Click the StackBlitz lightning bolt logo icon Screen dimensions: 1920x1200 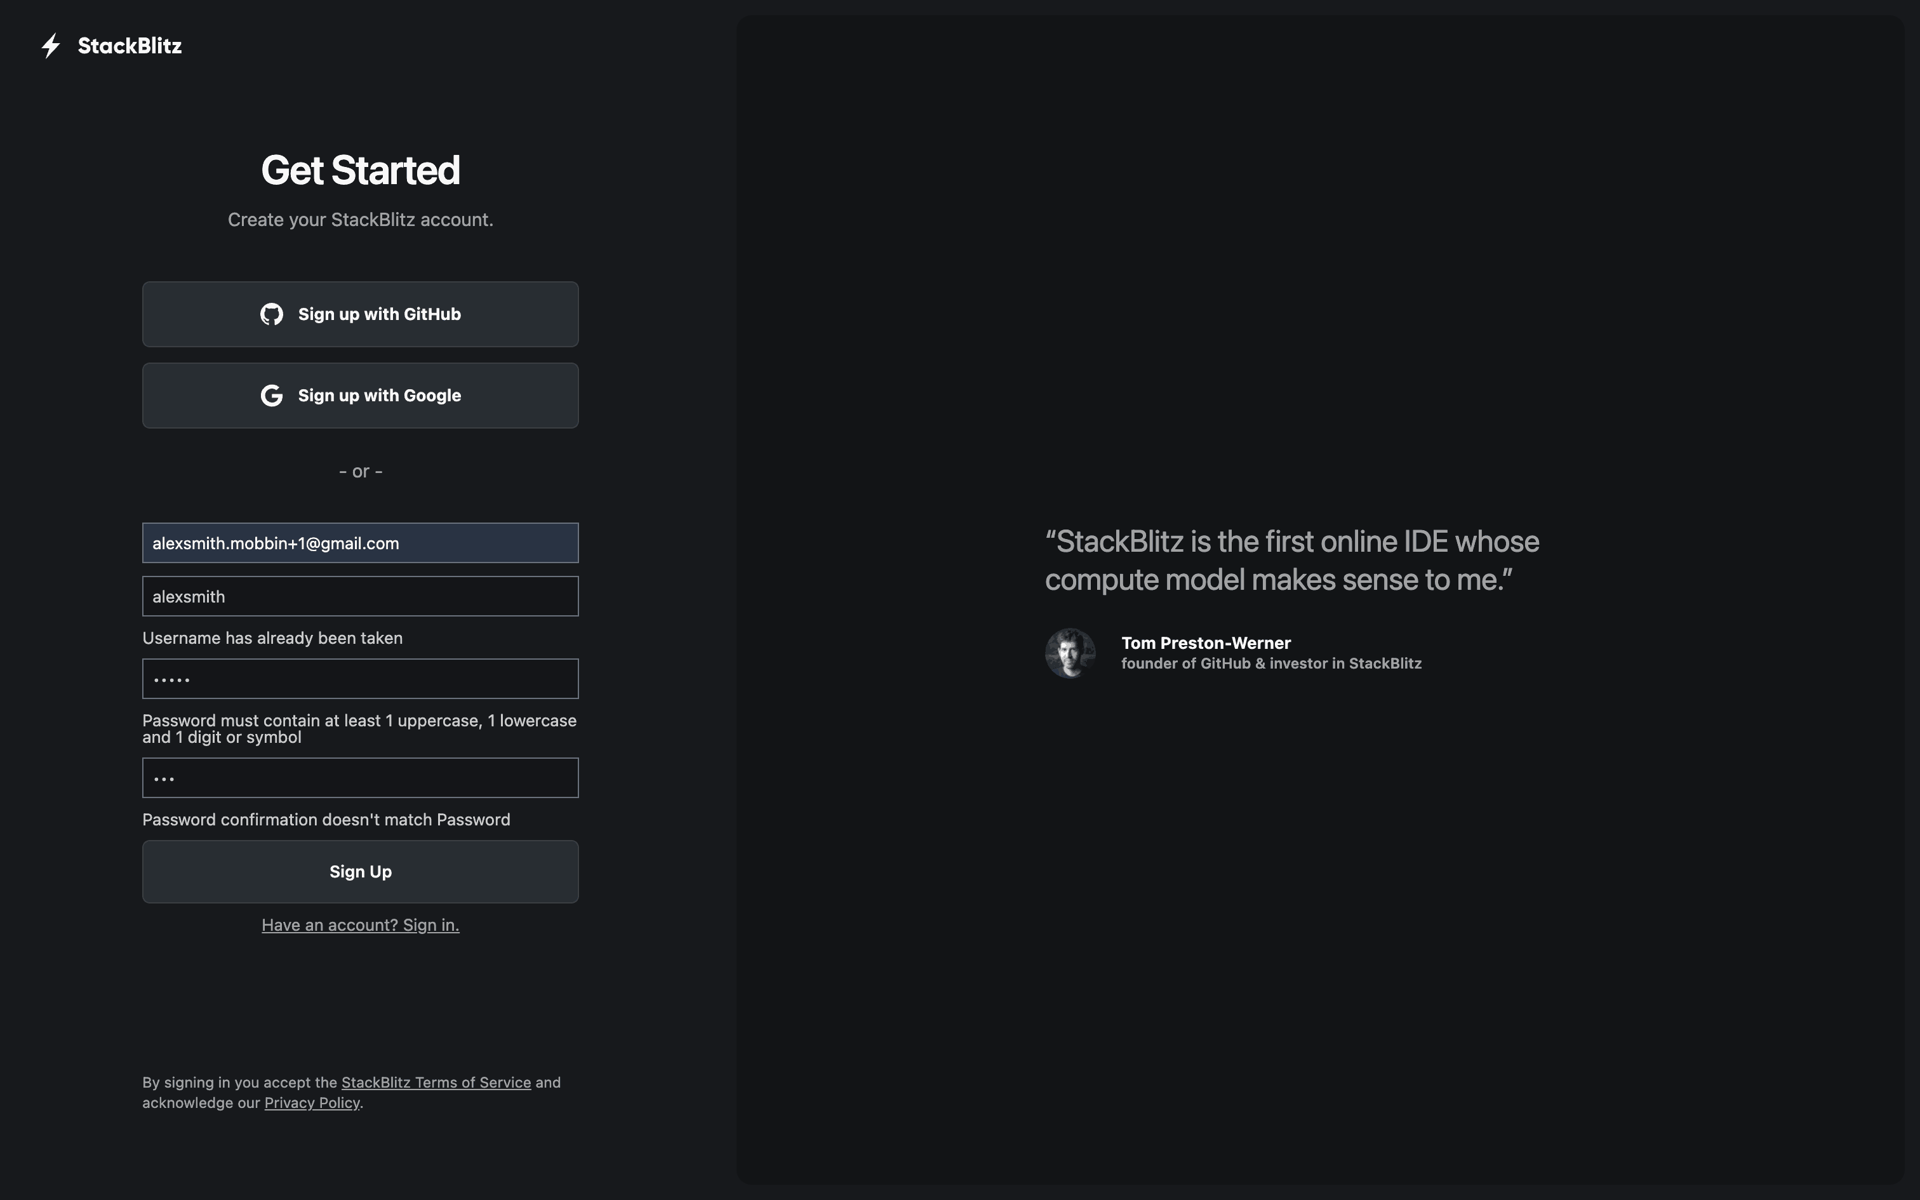51,46
